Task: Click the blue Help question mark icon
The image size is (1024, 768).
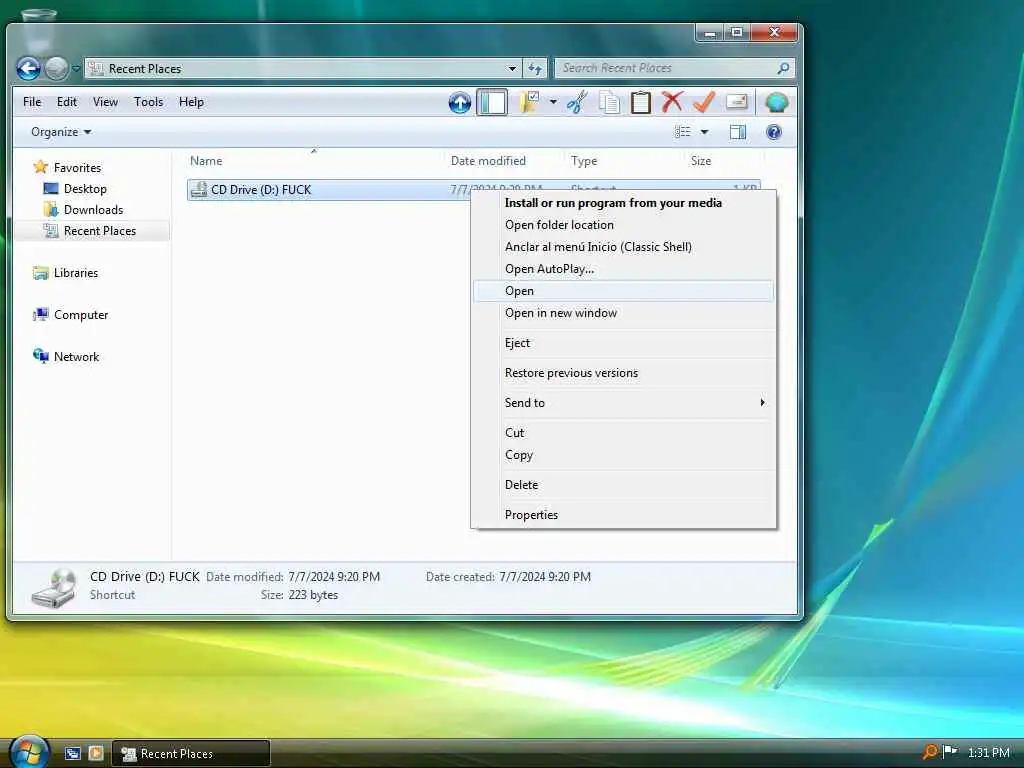Action: click(774, 132)
